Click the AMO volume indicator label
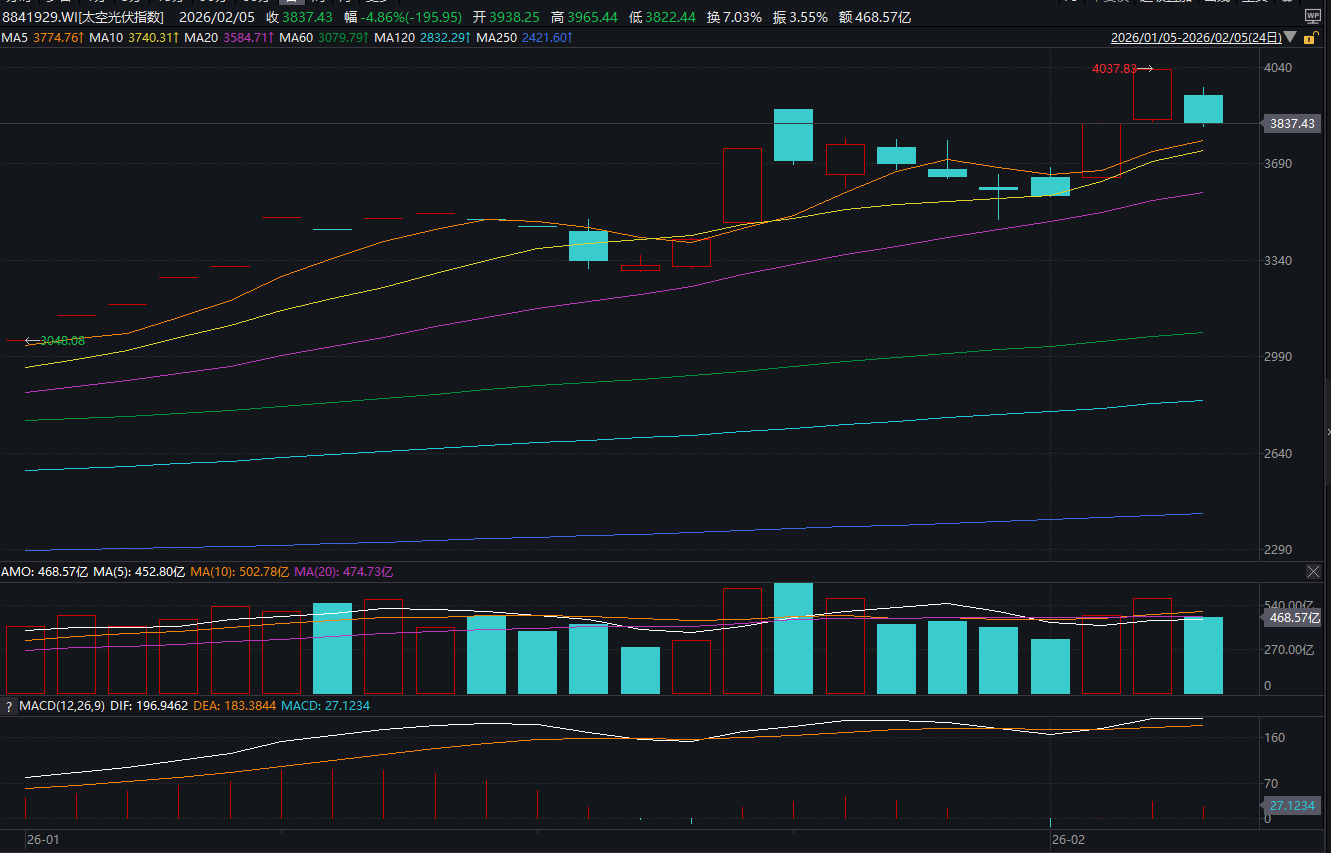This screenshot has width=1331, height=853. tap(17, 572)
